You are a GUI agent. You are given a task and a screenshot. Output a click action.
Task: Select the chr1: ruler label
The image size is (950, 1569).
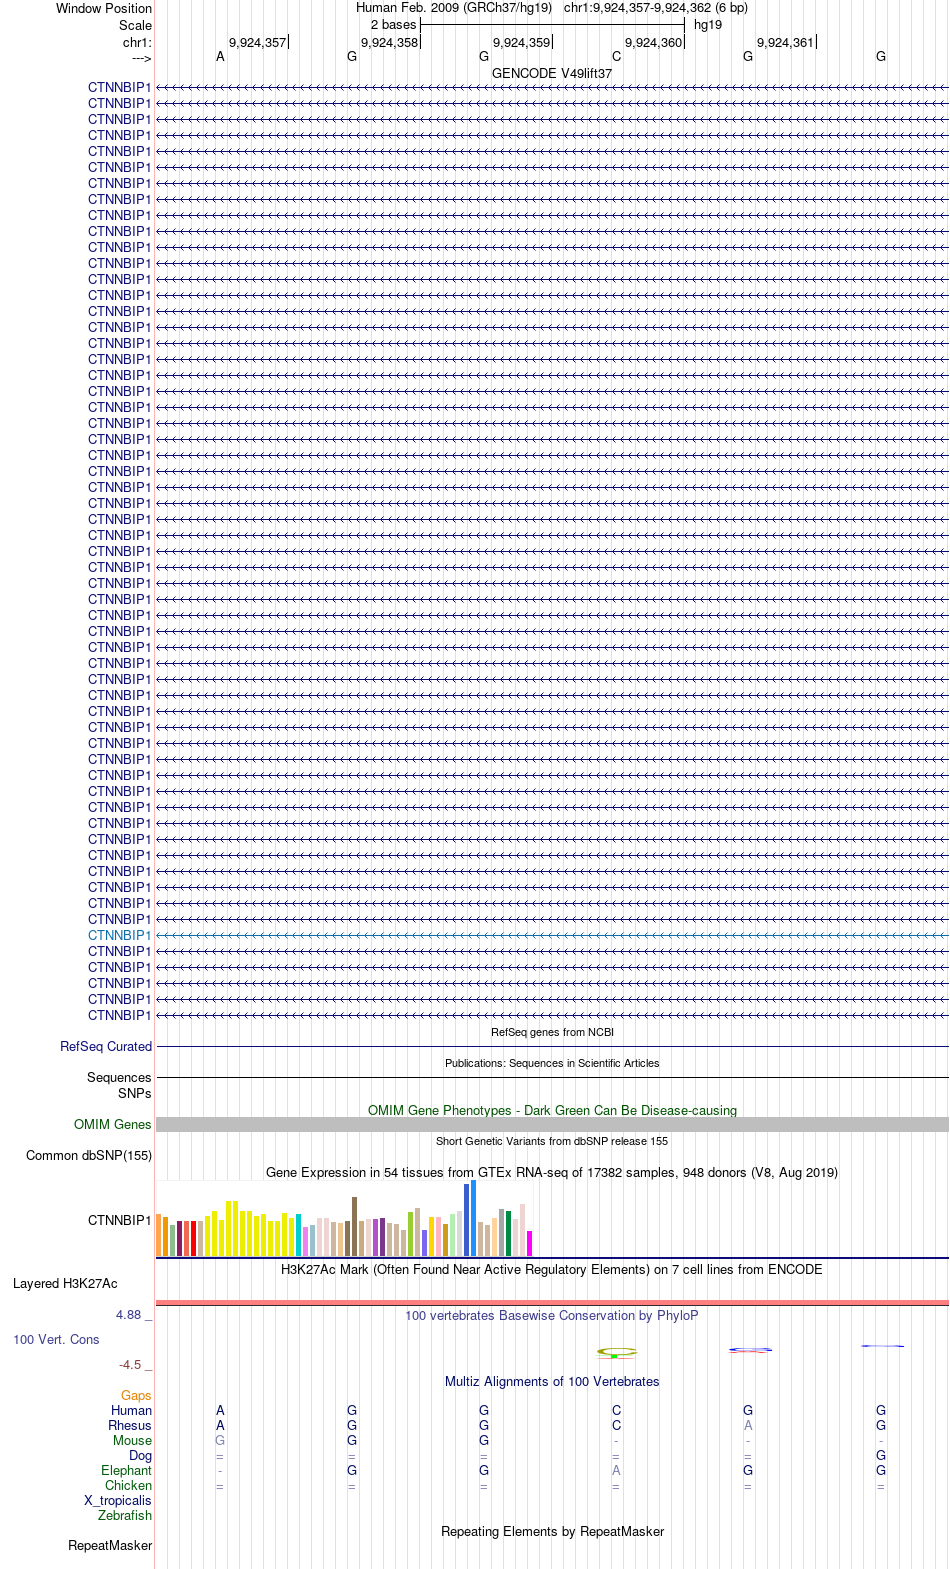pyautogui.click(x=137, y=43)
